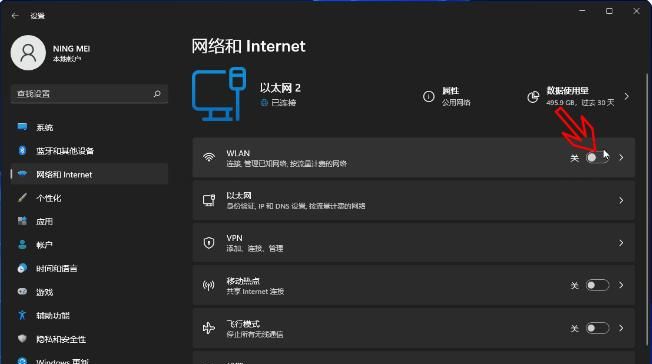652x364 pixels.
Task: Click the NING MEI user avatar
Action: (28, 53)
